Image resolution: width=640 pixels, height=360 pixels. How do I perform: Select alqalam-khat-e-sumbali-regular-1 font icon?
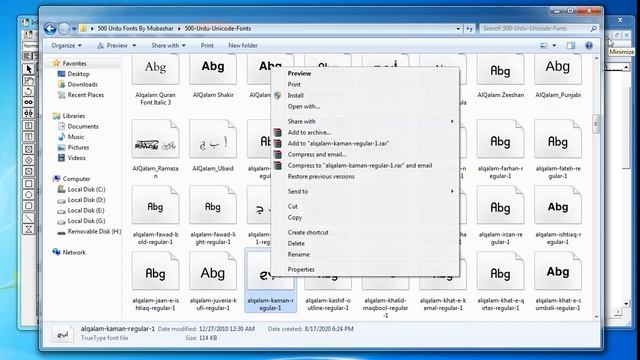pos(558,271)
